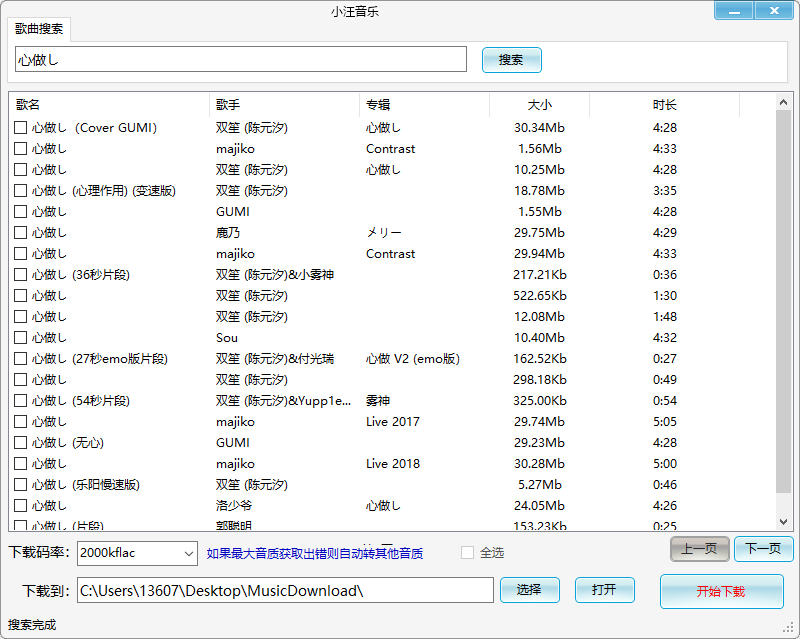Select size cell 5.27Mb
This screenshot has width=800, height=639.
coord(540,484)
